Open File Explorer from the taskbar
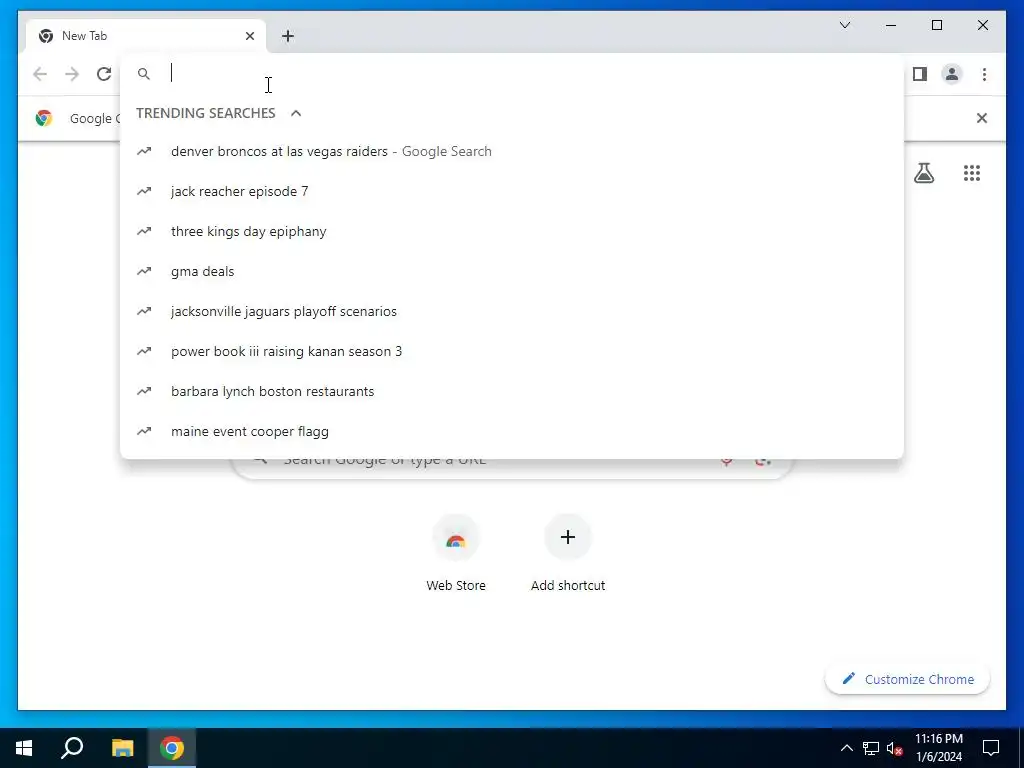 [x=122, y=748]
